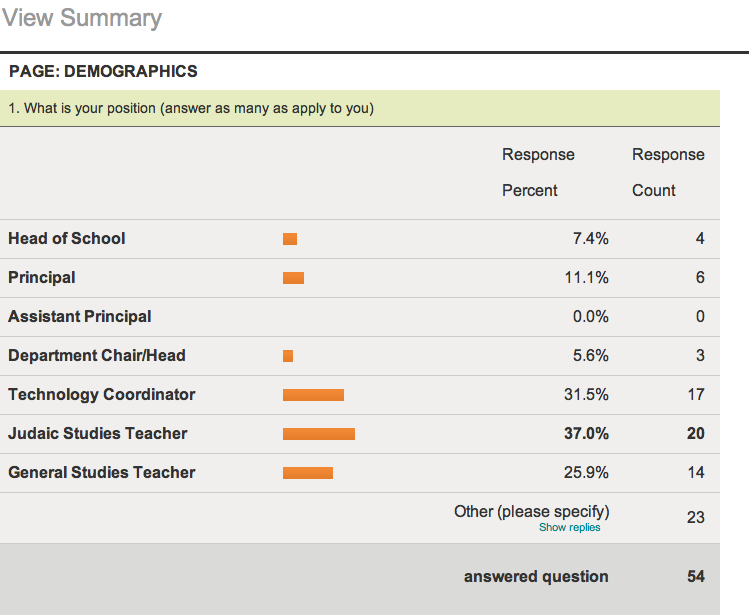Select the Assistant Principal row label
The image size is (749, 615).
[x=80, y=316]
